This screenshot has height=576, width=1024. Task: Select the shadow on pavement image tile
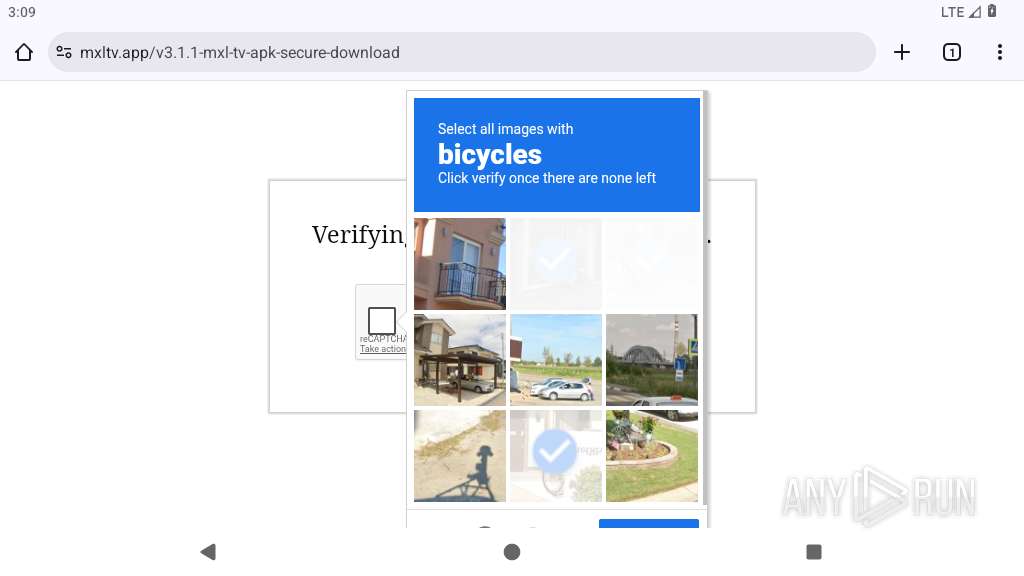(x=460, y=456)
